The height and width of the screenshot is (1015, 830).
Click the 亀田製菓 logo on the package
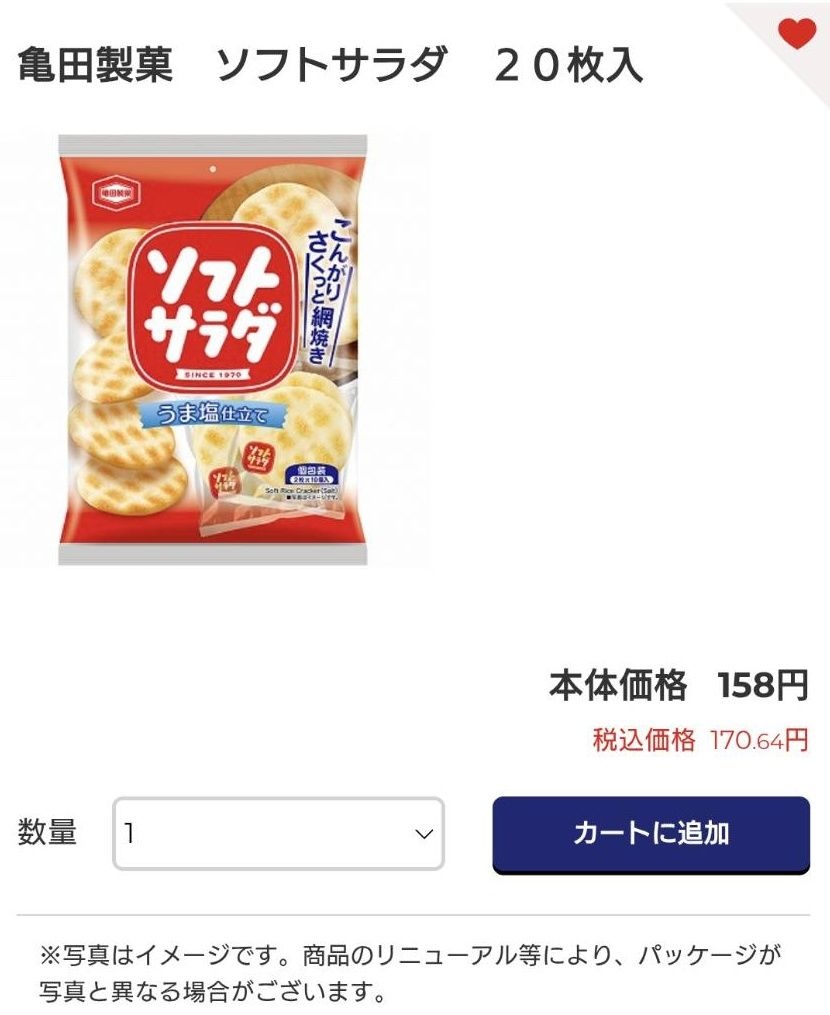point(115,192)
